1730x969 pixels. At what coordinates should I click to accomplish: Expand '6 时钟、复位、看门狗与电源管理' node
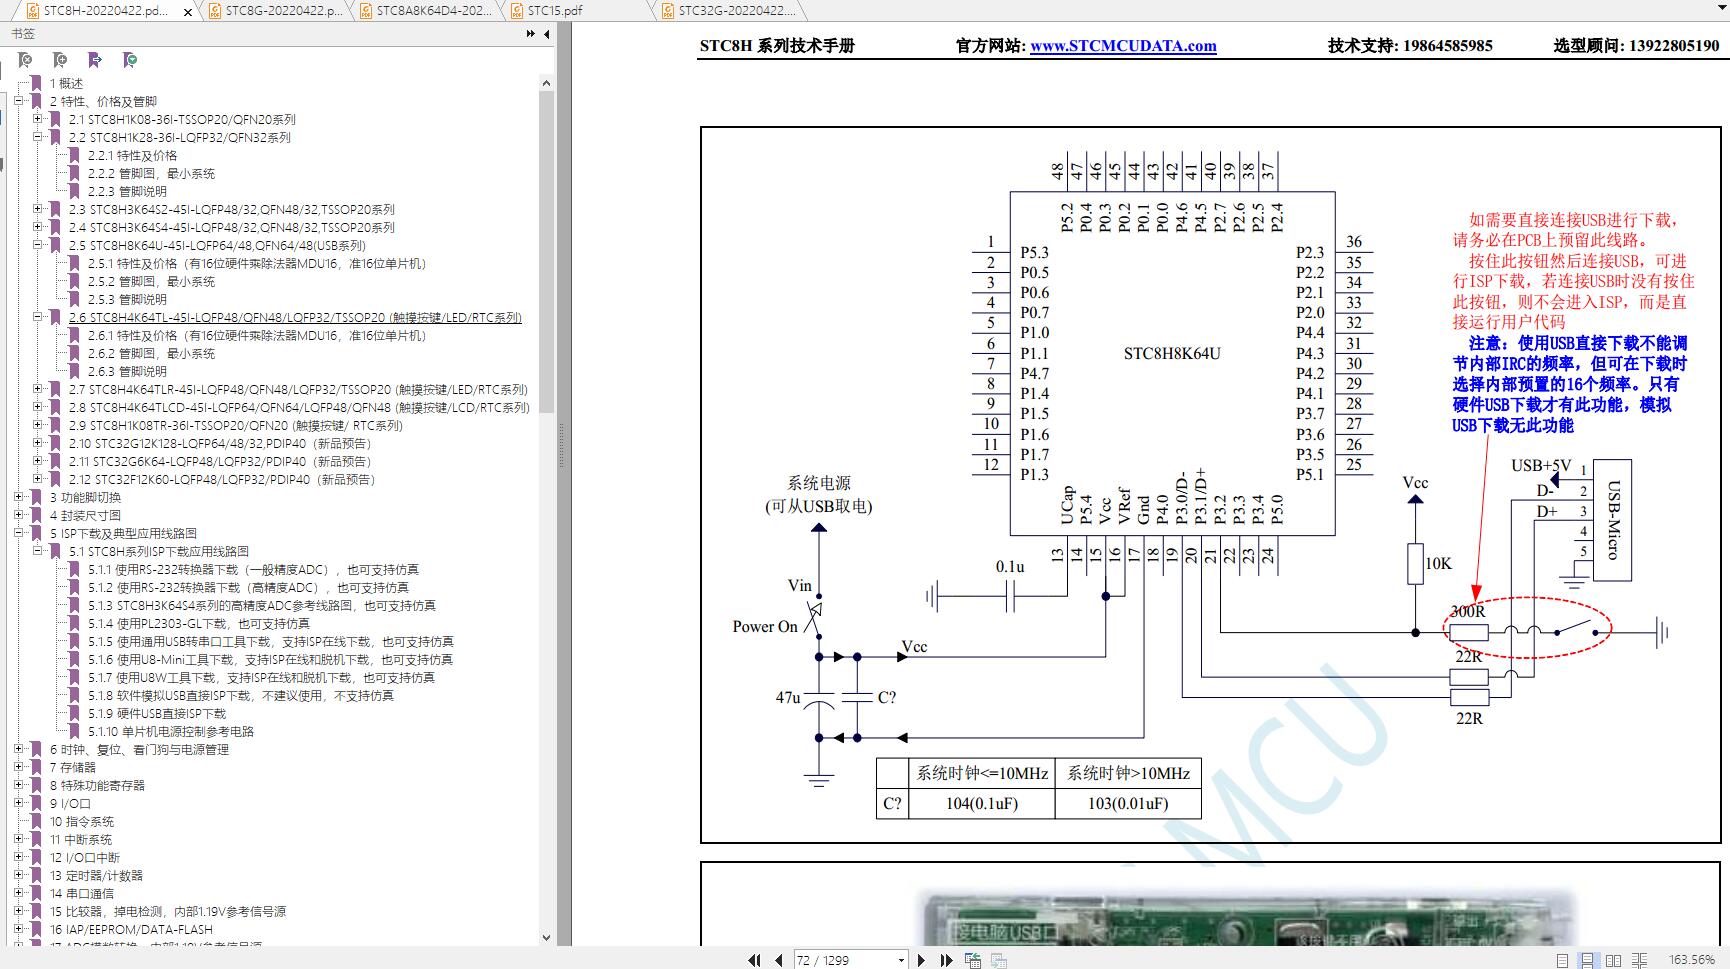tap(19, 749)
